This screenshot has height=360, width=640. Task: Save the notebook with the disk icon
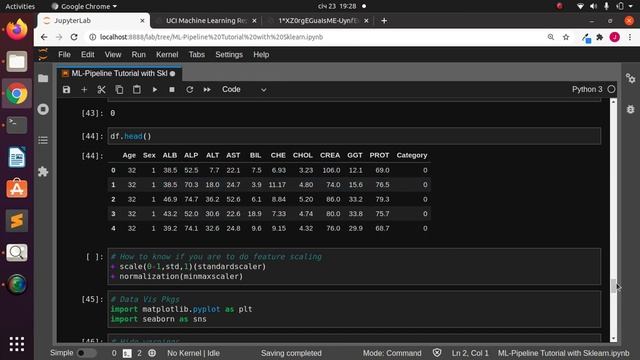pyautogui.click(x=67, y=89)
